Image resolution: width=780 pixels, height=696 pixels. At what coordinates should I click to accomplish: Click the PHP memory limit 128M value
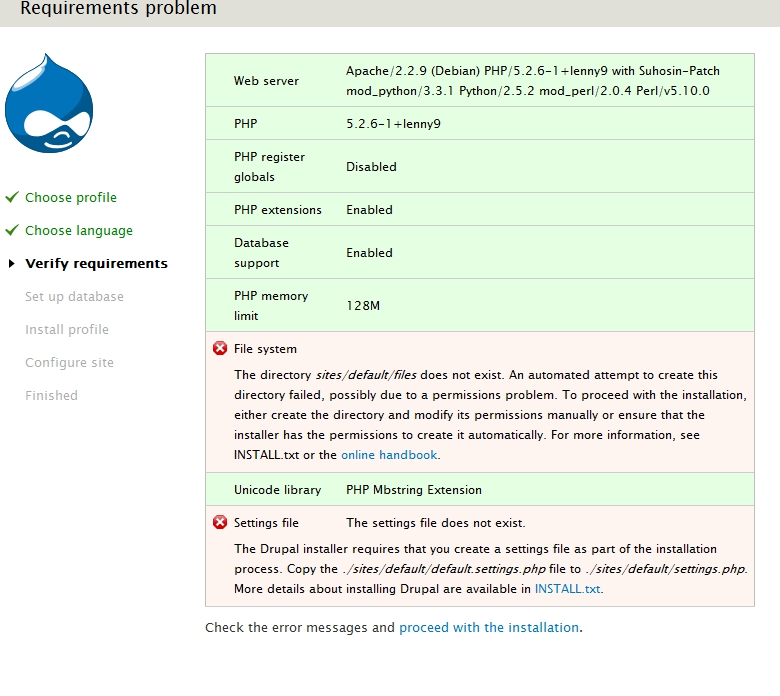(x=363, y=306)
